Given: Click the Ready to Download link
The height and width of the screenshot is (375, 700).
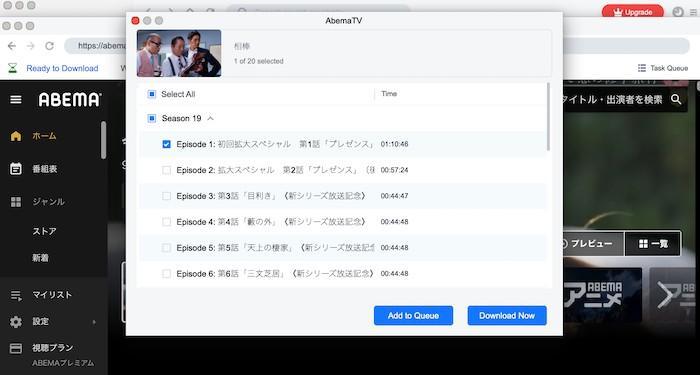Looking at the screenshot, I should (62, 68).
